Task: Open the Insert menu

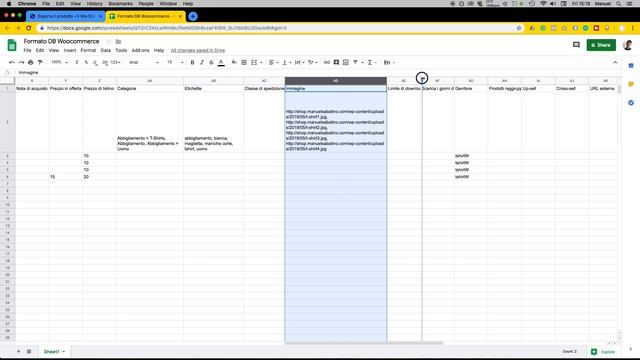Action: pos(70,50)
